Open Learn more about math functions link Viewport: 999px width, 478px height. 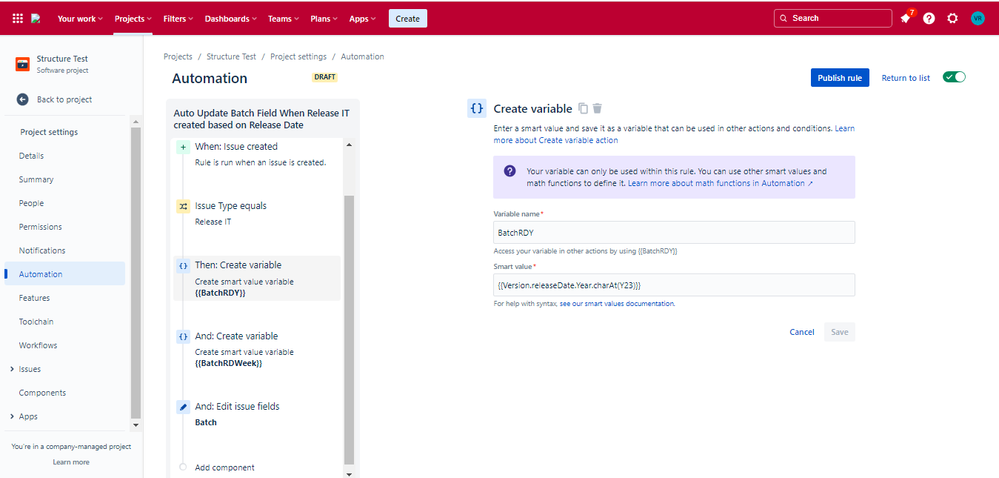(721, 183)
